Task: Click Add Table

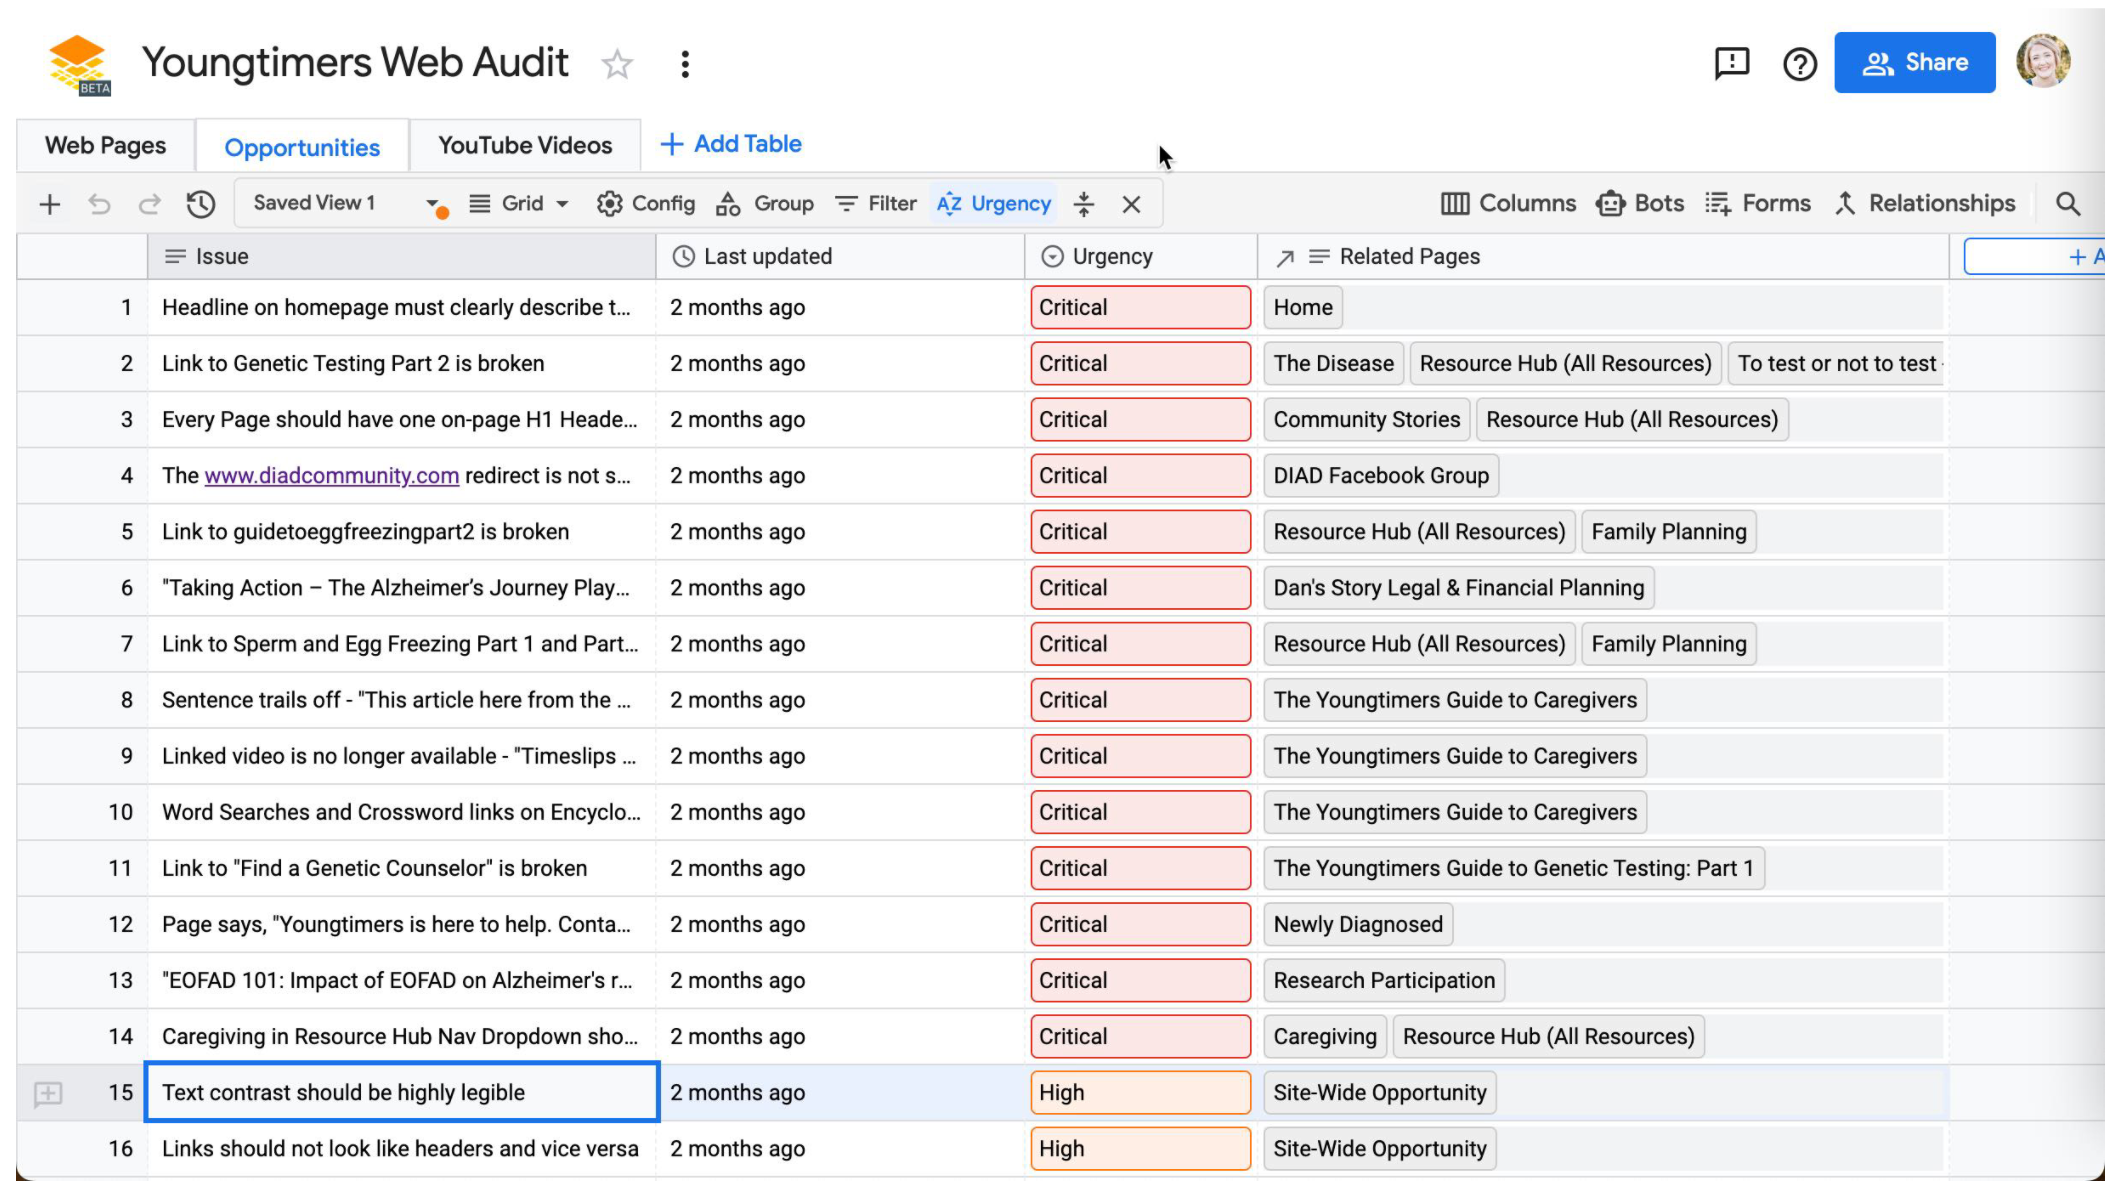Action: click(x=731, y=144)
